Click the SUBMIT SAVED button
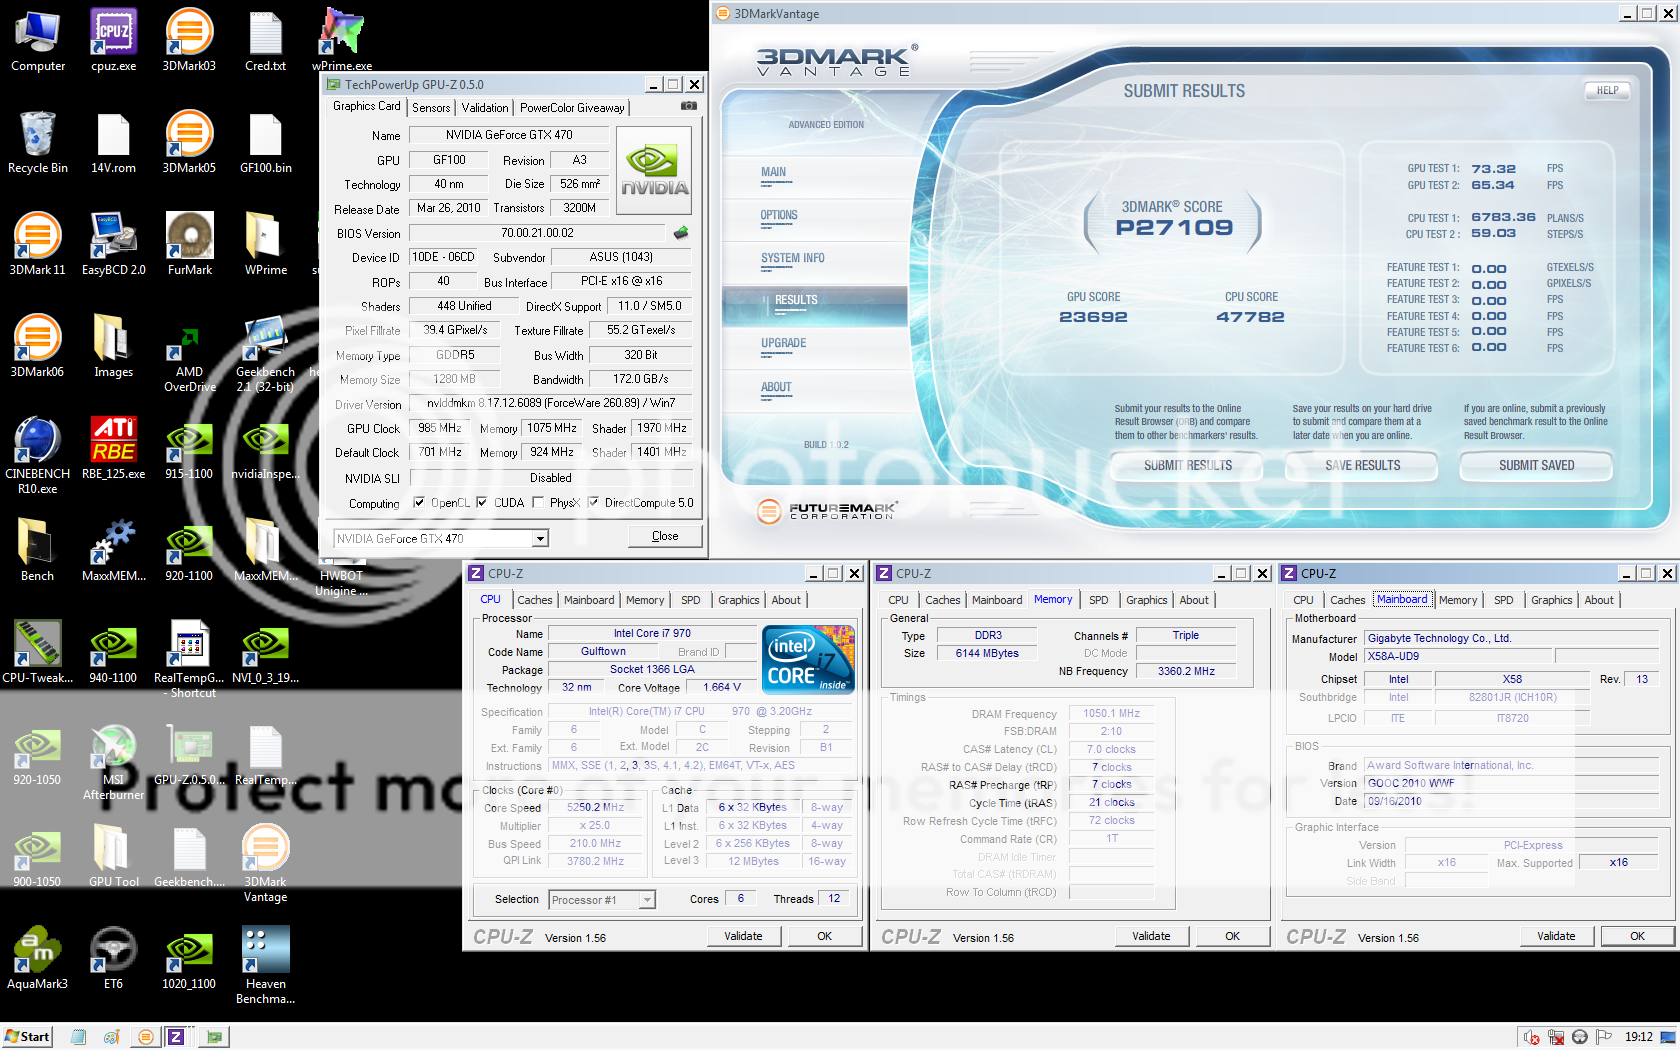This screenshot has width=1680, height=1050. click(x=1536, y=466)
